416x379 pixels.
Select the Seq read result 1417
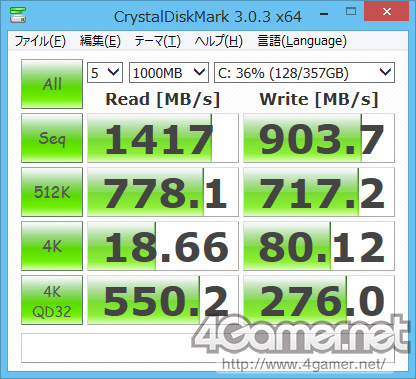tap(163, 138)
